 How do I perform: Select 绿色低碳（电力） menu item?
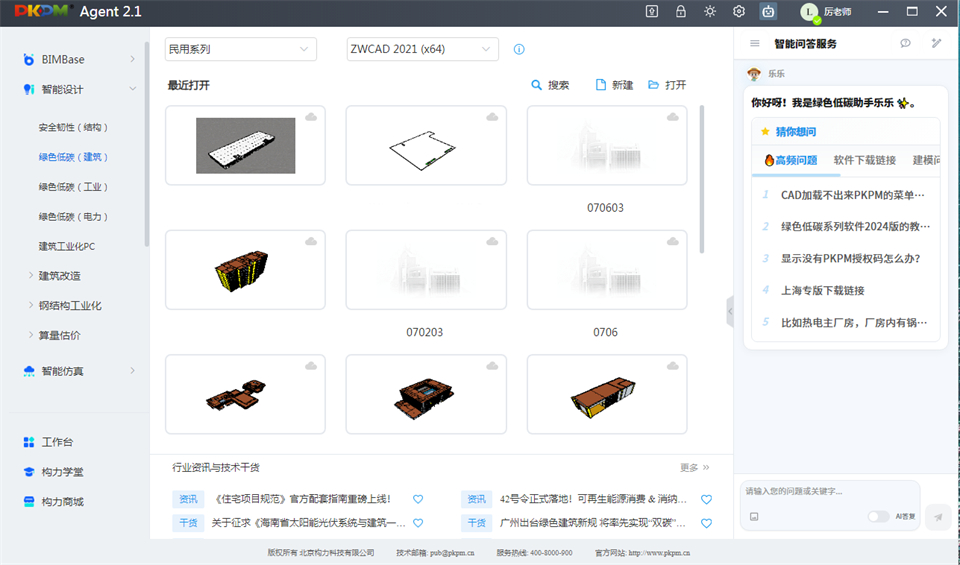point(73,217)
